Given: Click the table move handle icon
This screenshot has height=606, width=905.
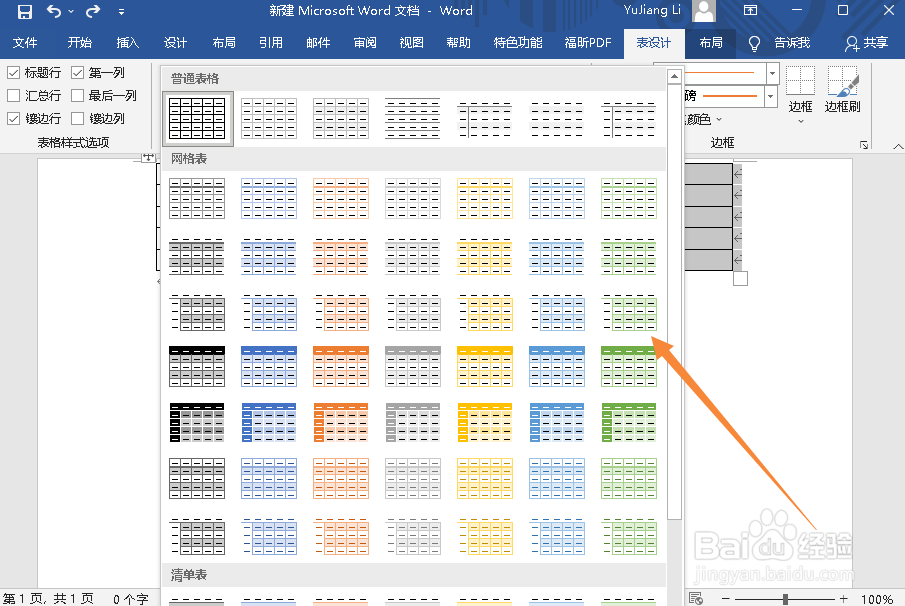Looking at the screenshot, I should pyautogui.click(x=148, y=157).
